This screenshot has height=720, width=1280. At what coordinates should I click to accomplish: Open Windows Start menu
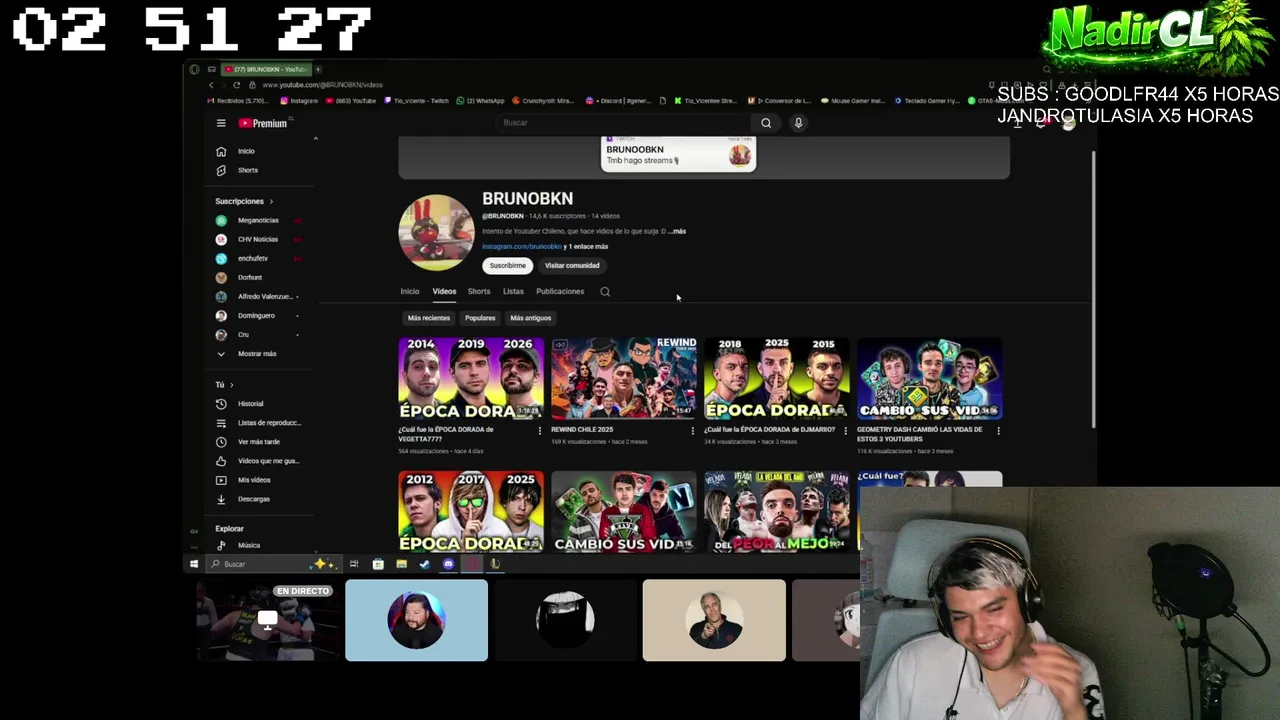click(x=194, y=564)
